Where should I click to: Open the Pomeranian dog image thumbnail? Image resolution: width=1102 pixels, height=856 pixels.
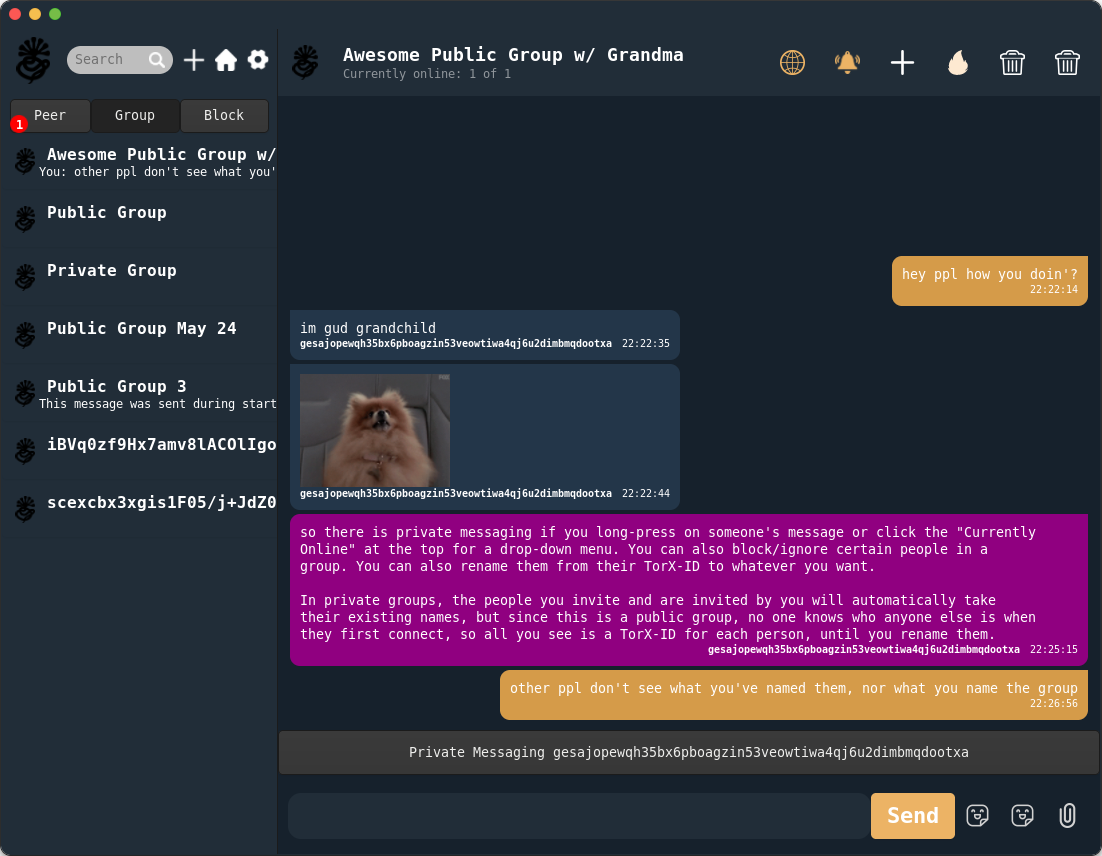(375, 430)
